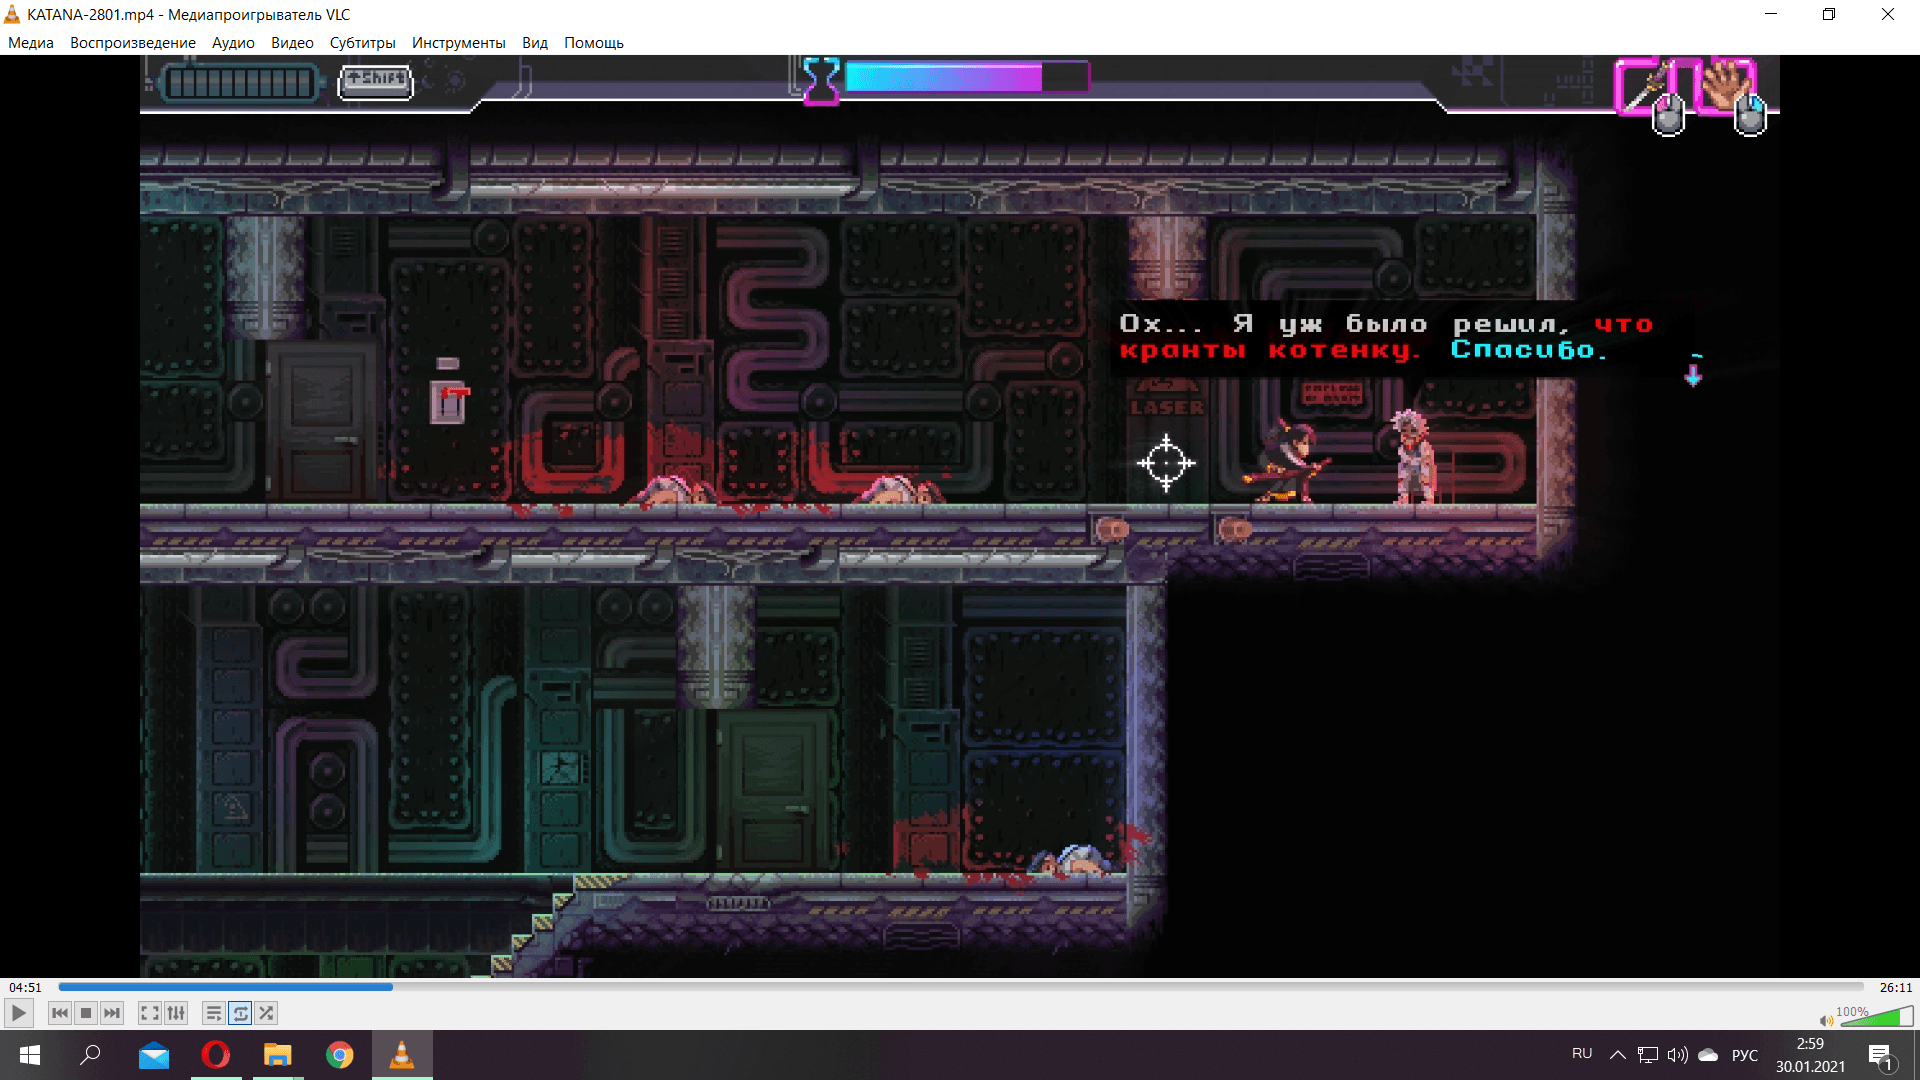Open the Аудио menu
The height and width of the screenshot is (1080, 1920).
(233, 43)
